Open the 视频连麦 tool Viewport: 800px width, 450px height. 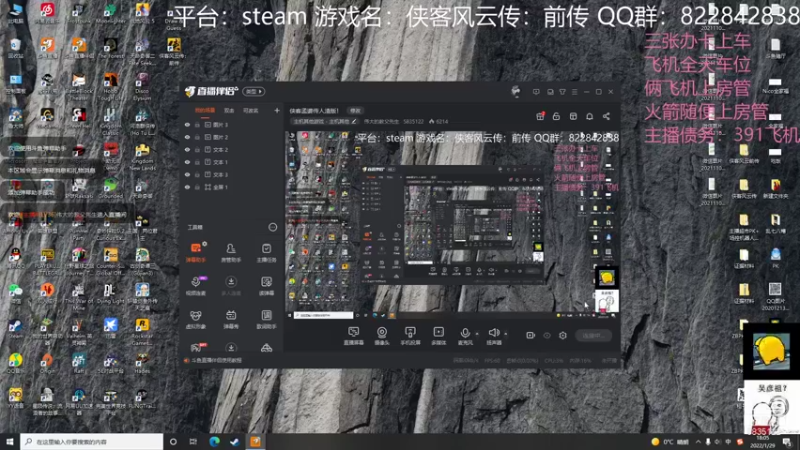[x=196, y=286]
